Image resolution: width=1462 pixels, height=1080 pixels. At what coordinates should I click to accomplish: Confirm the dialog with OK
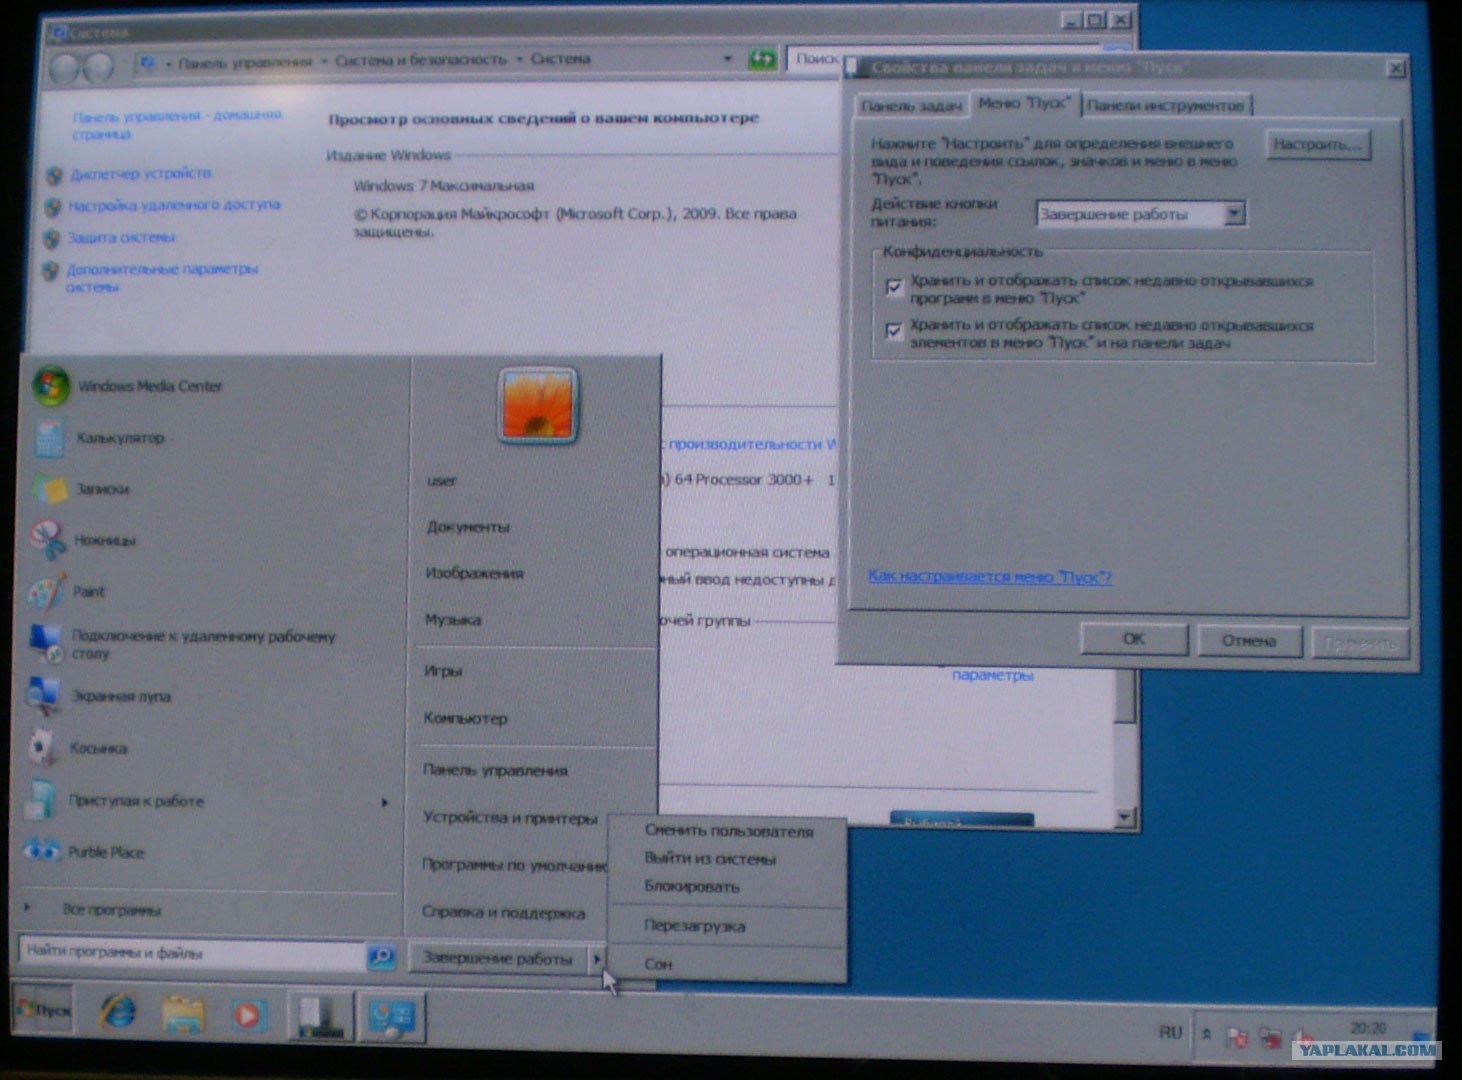click(1133, 639)
